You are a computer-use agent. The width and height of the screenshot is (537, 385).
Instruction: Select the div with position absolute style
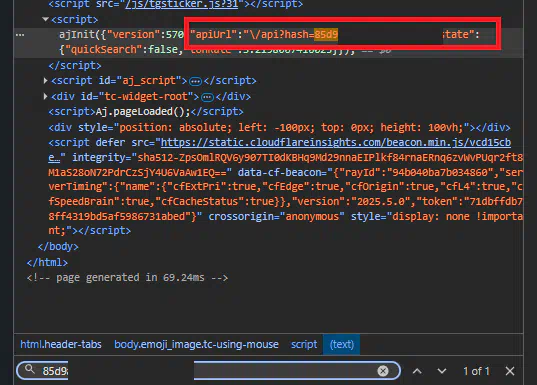click(279, 127)
